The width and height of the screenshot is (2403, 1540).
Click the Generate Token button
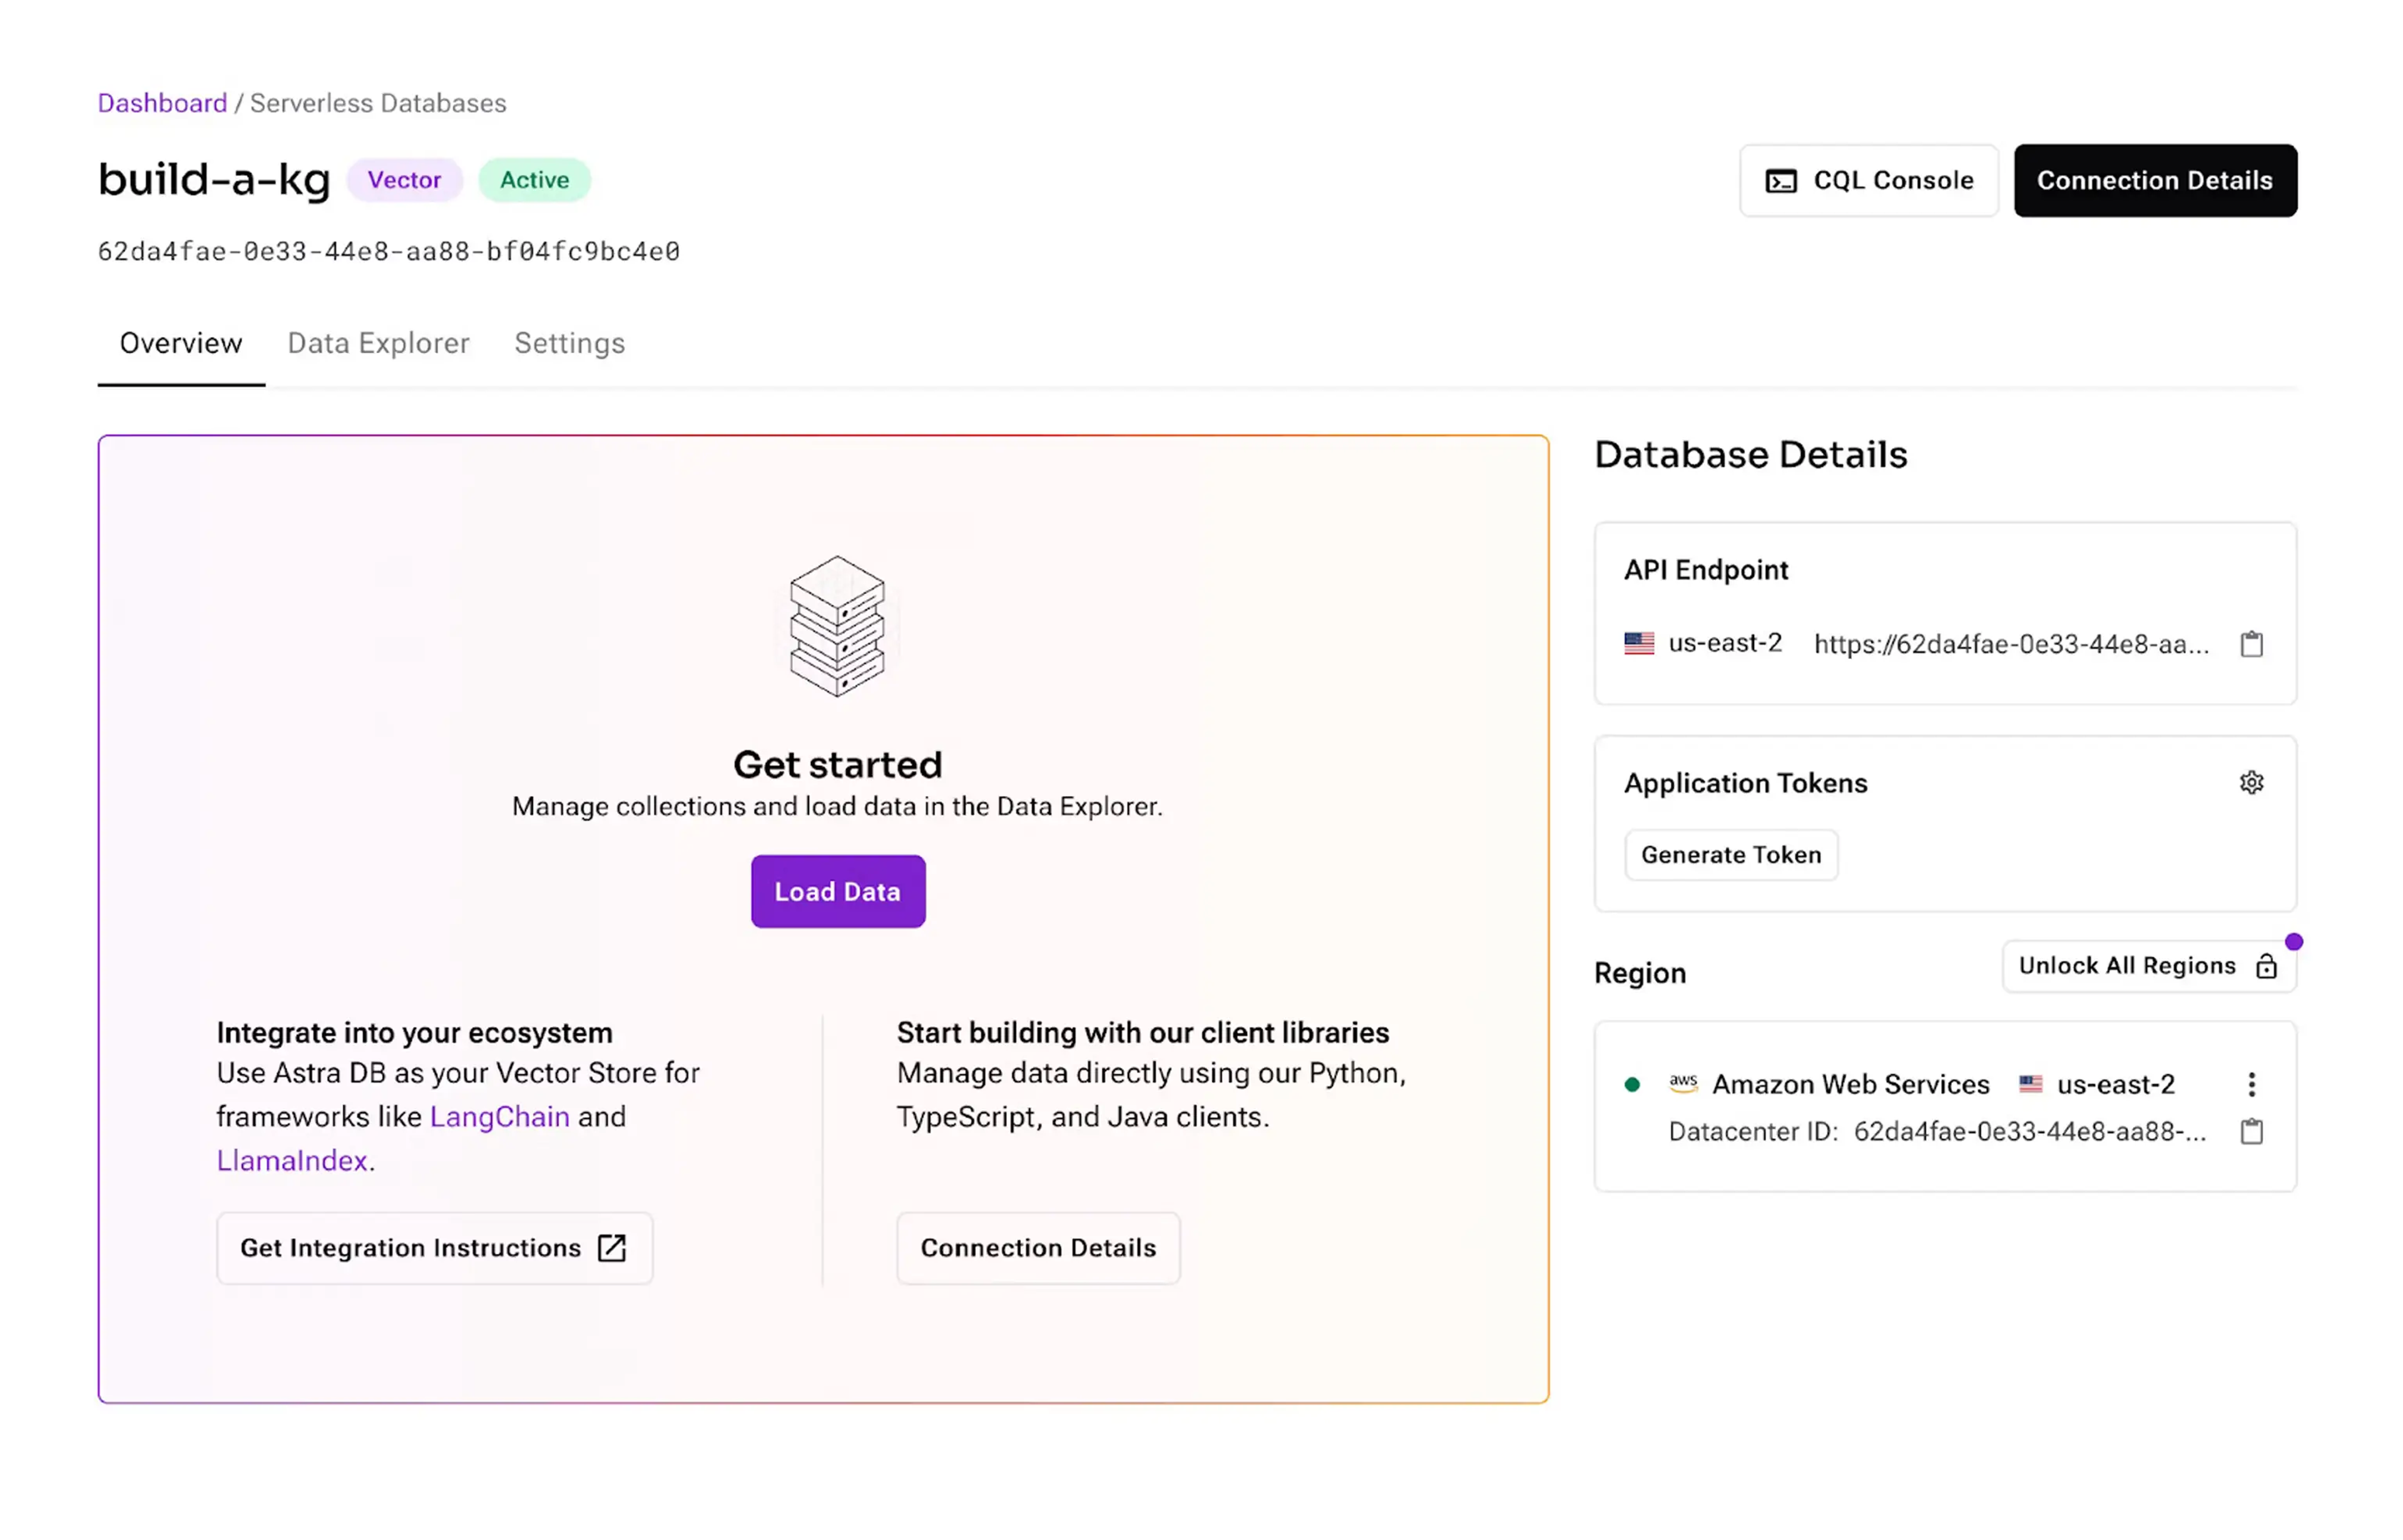click(x=1730, y=855)
